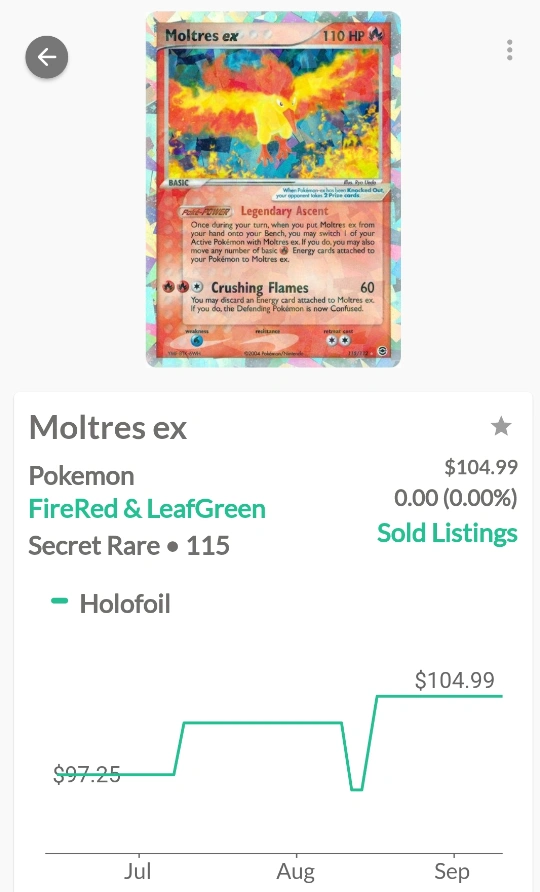Tap the Secret Rare • 115 rarity text
Image resolution: width=540 pixels, height=892 pixels.
coord(129,546)
